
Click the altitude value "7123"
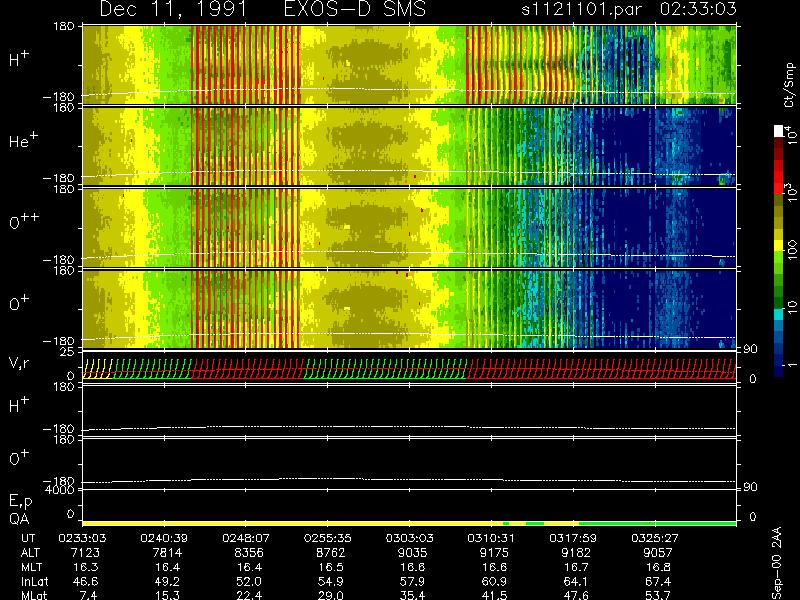click(85, 553)
